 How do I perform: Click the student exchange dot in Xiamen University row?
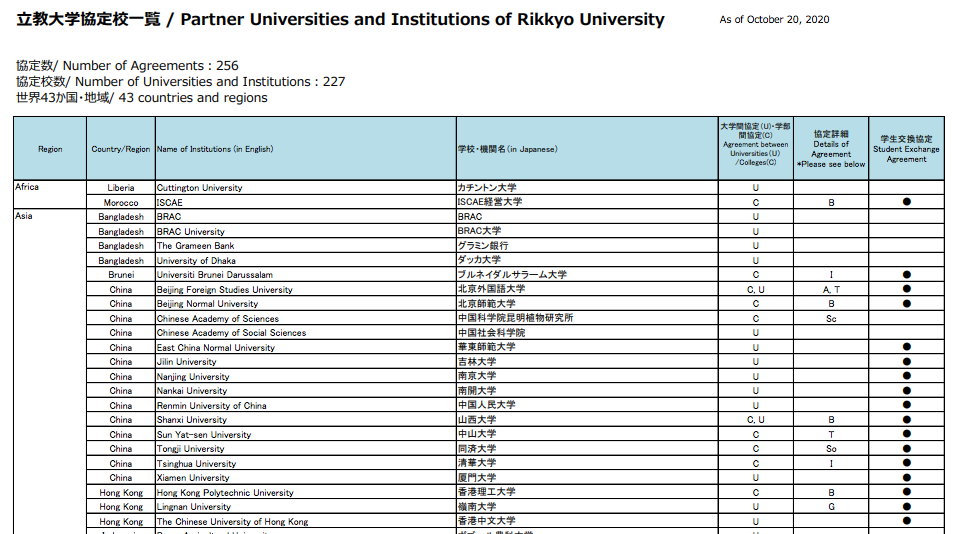click(907, 478)
